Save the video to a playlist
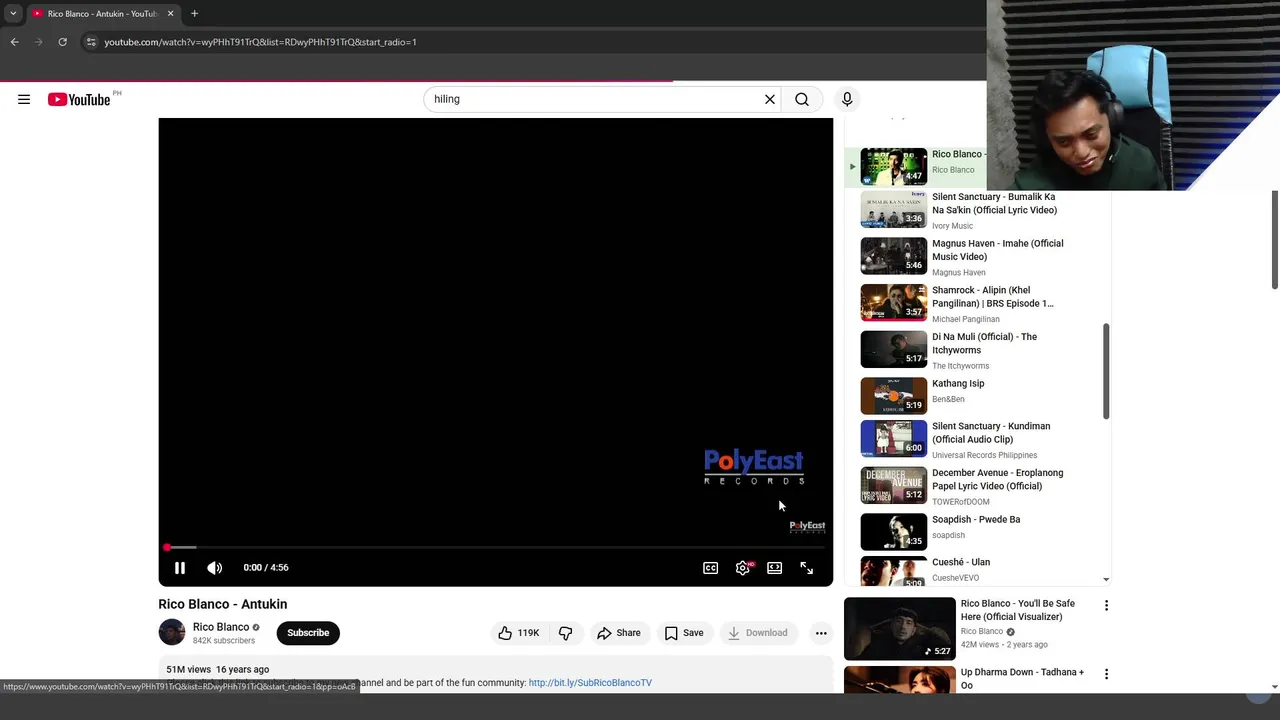 (x=684, y=633)
